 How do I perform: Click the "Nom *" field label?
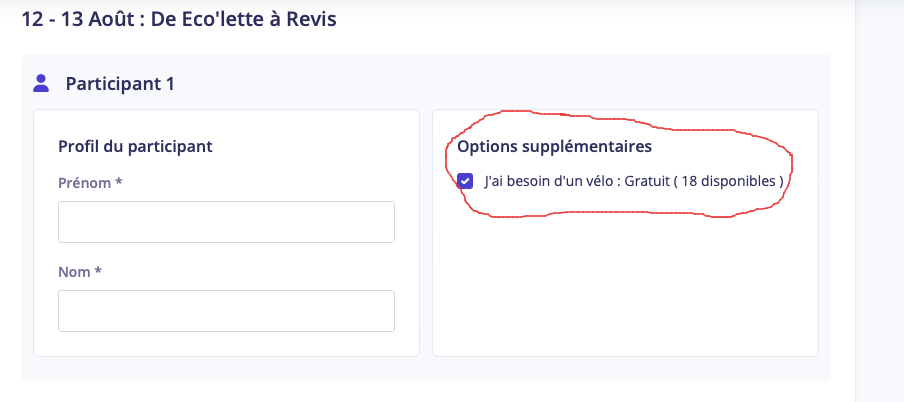[x=80, y=272]
